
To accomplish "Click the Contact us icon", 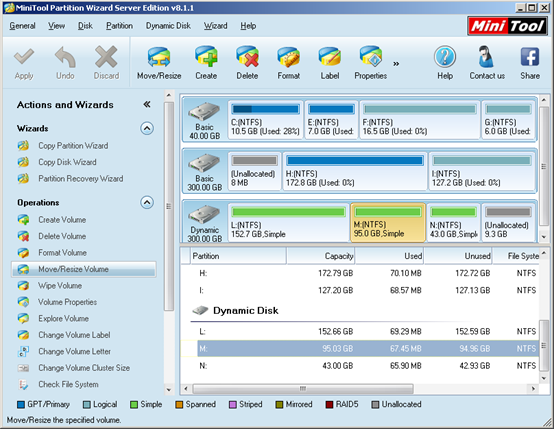I will point(487,57).
